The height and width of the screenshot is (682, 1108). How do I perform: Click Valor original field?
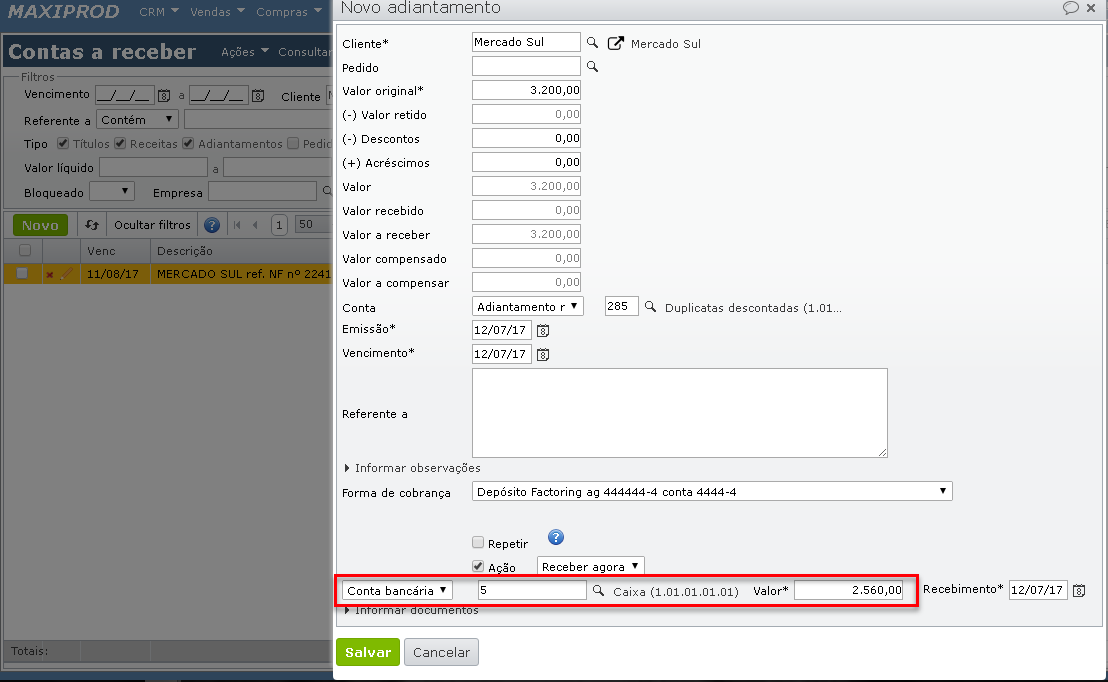point(526,90)
